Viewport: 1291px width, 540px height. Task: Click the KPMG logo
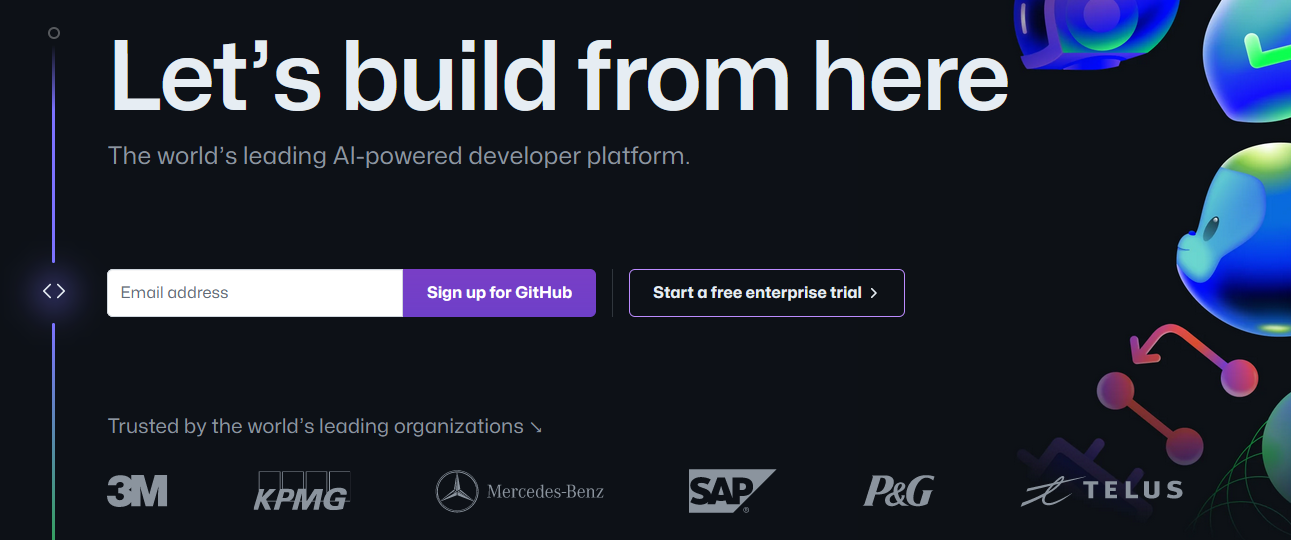point(301,491)
